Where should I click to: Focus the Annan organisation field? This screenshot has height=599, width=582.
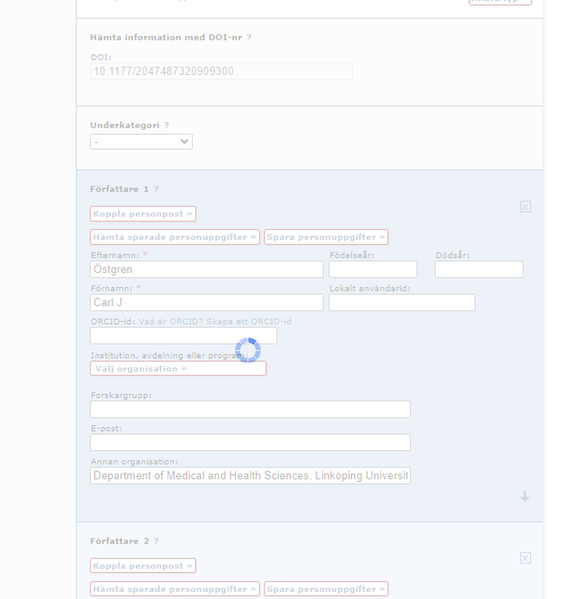pyautogui.click(x=250, y=476)
